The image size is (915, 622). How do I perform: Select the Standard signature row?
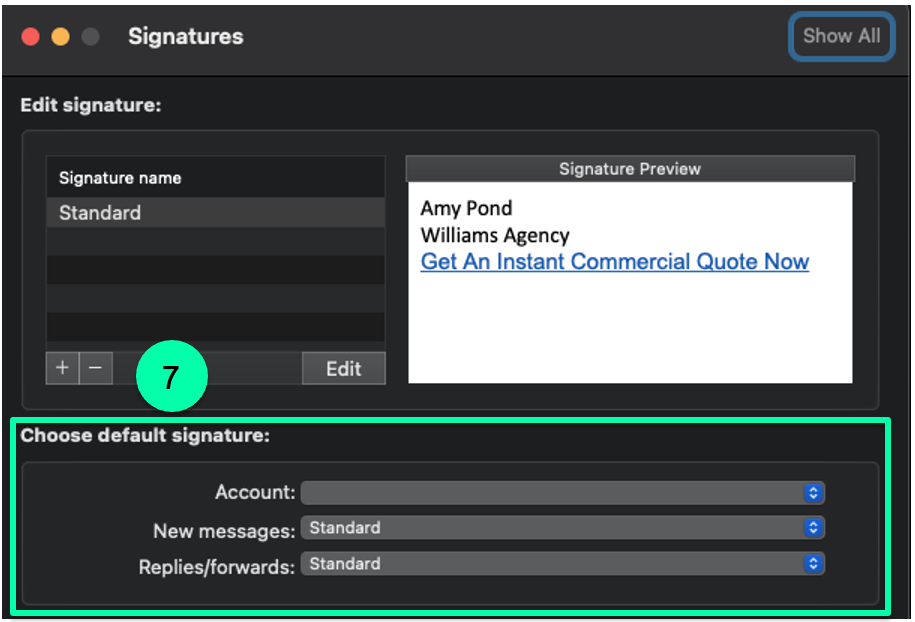215,212
